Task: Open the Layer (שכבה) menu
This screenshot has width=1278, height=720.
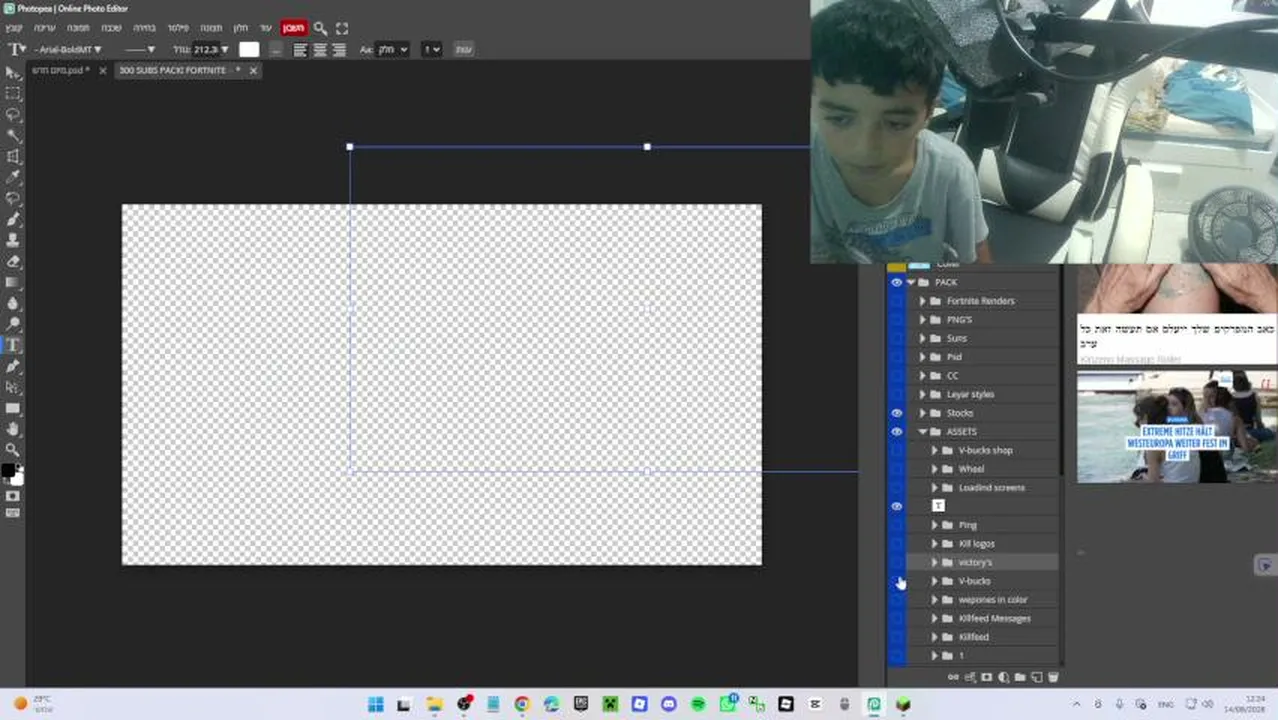Action: pyautogui.click(x=111, y=28)
